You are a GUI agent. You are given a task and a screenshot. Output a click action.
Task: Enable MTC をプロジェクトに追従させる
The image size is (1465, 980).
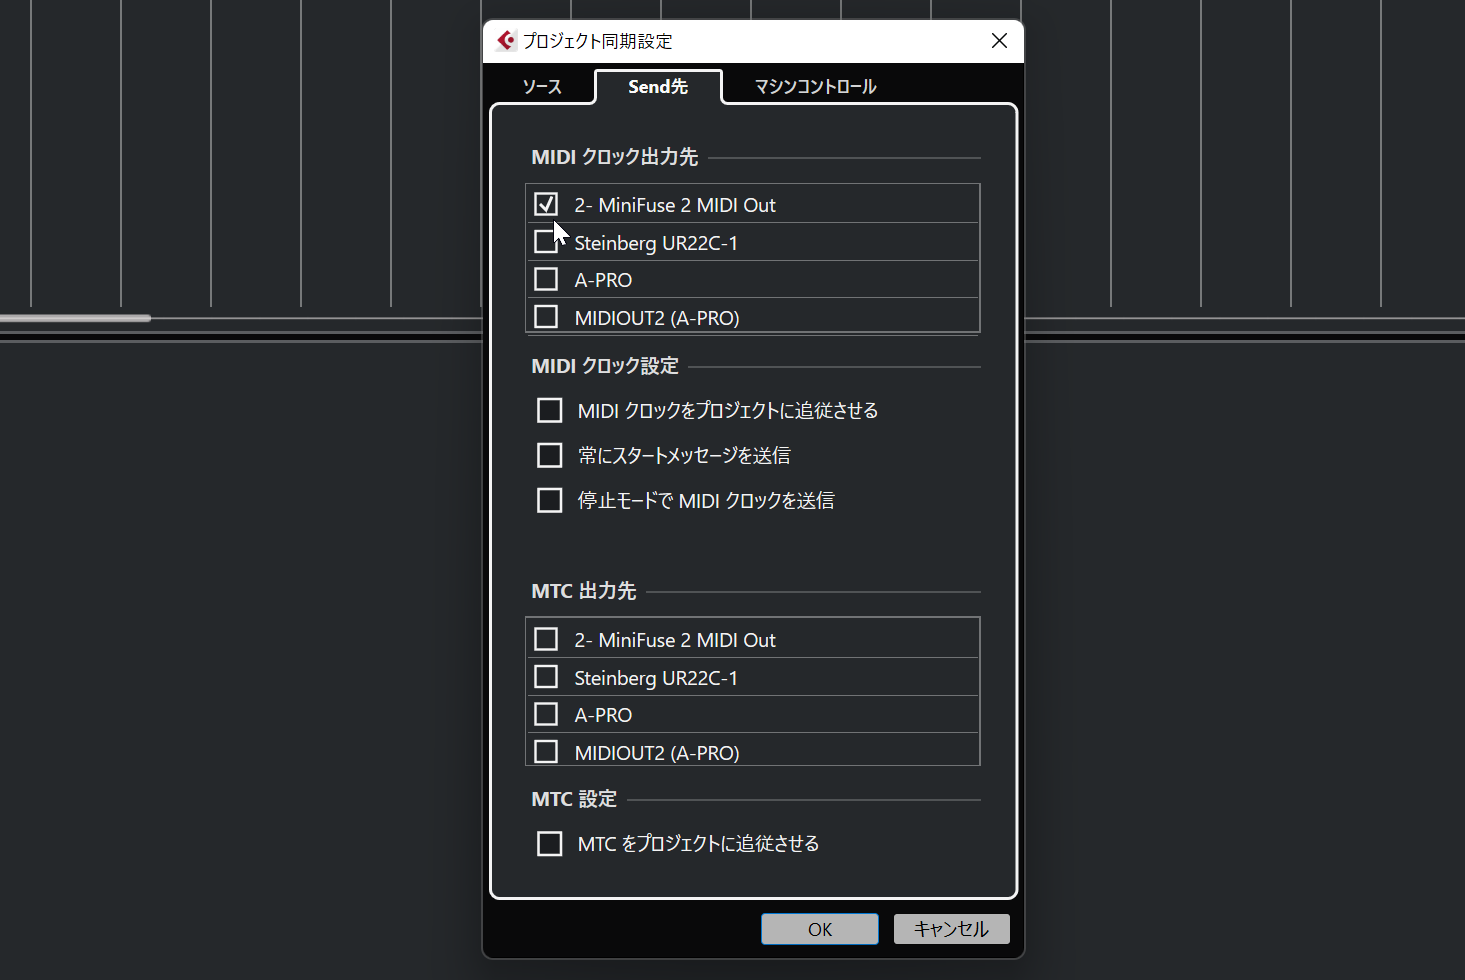pyautogui.click(x=550, y=843)
